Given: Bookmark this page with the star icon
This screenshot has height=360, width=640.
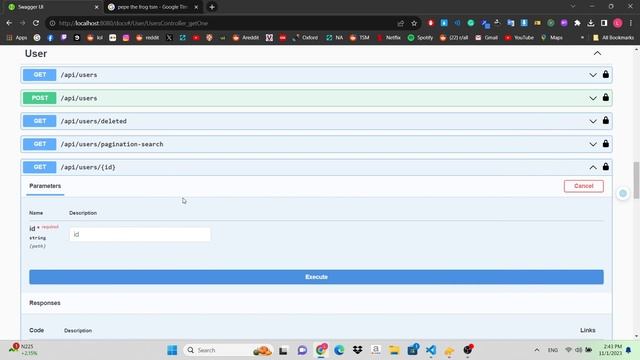Looking at the screenshot, I should (x=414, y=23).
